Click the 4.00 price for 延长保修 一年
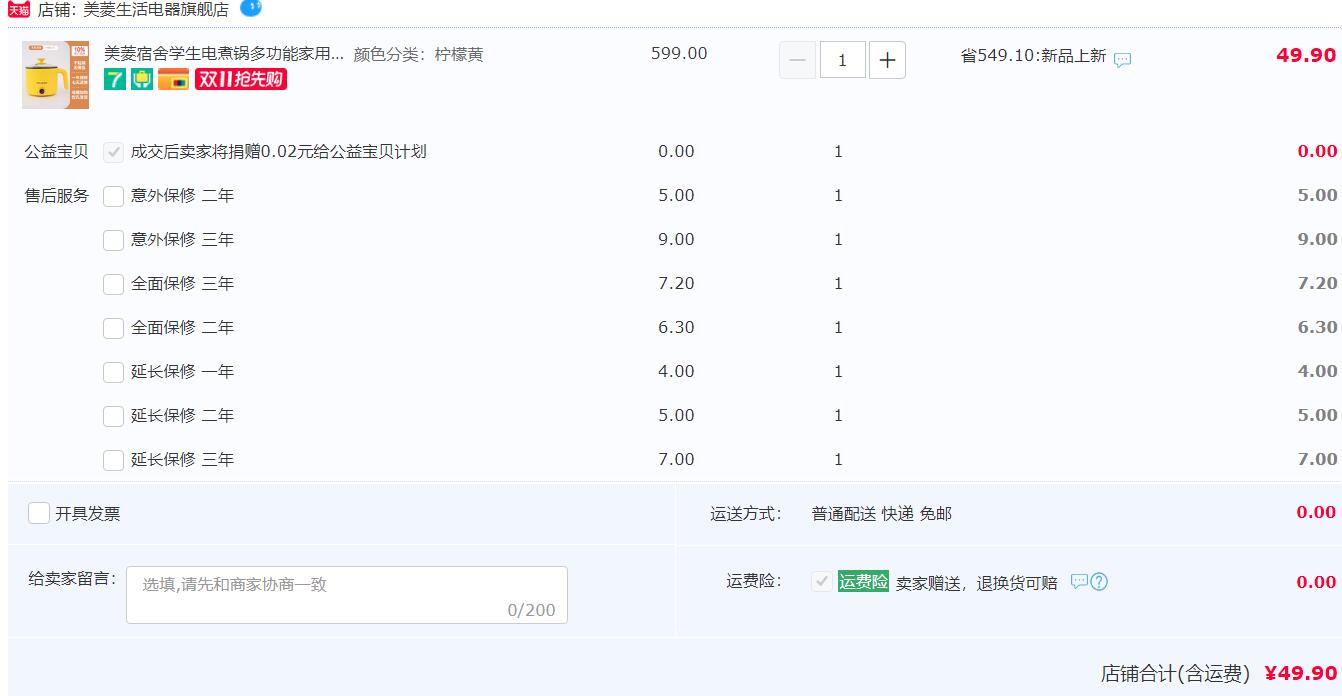This screenshot has height=696, width=1342. 676,372
